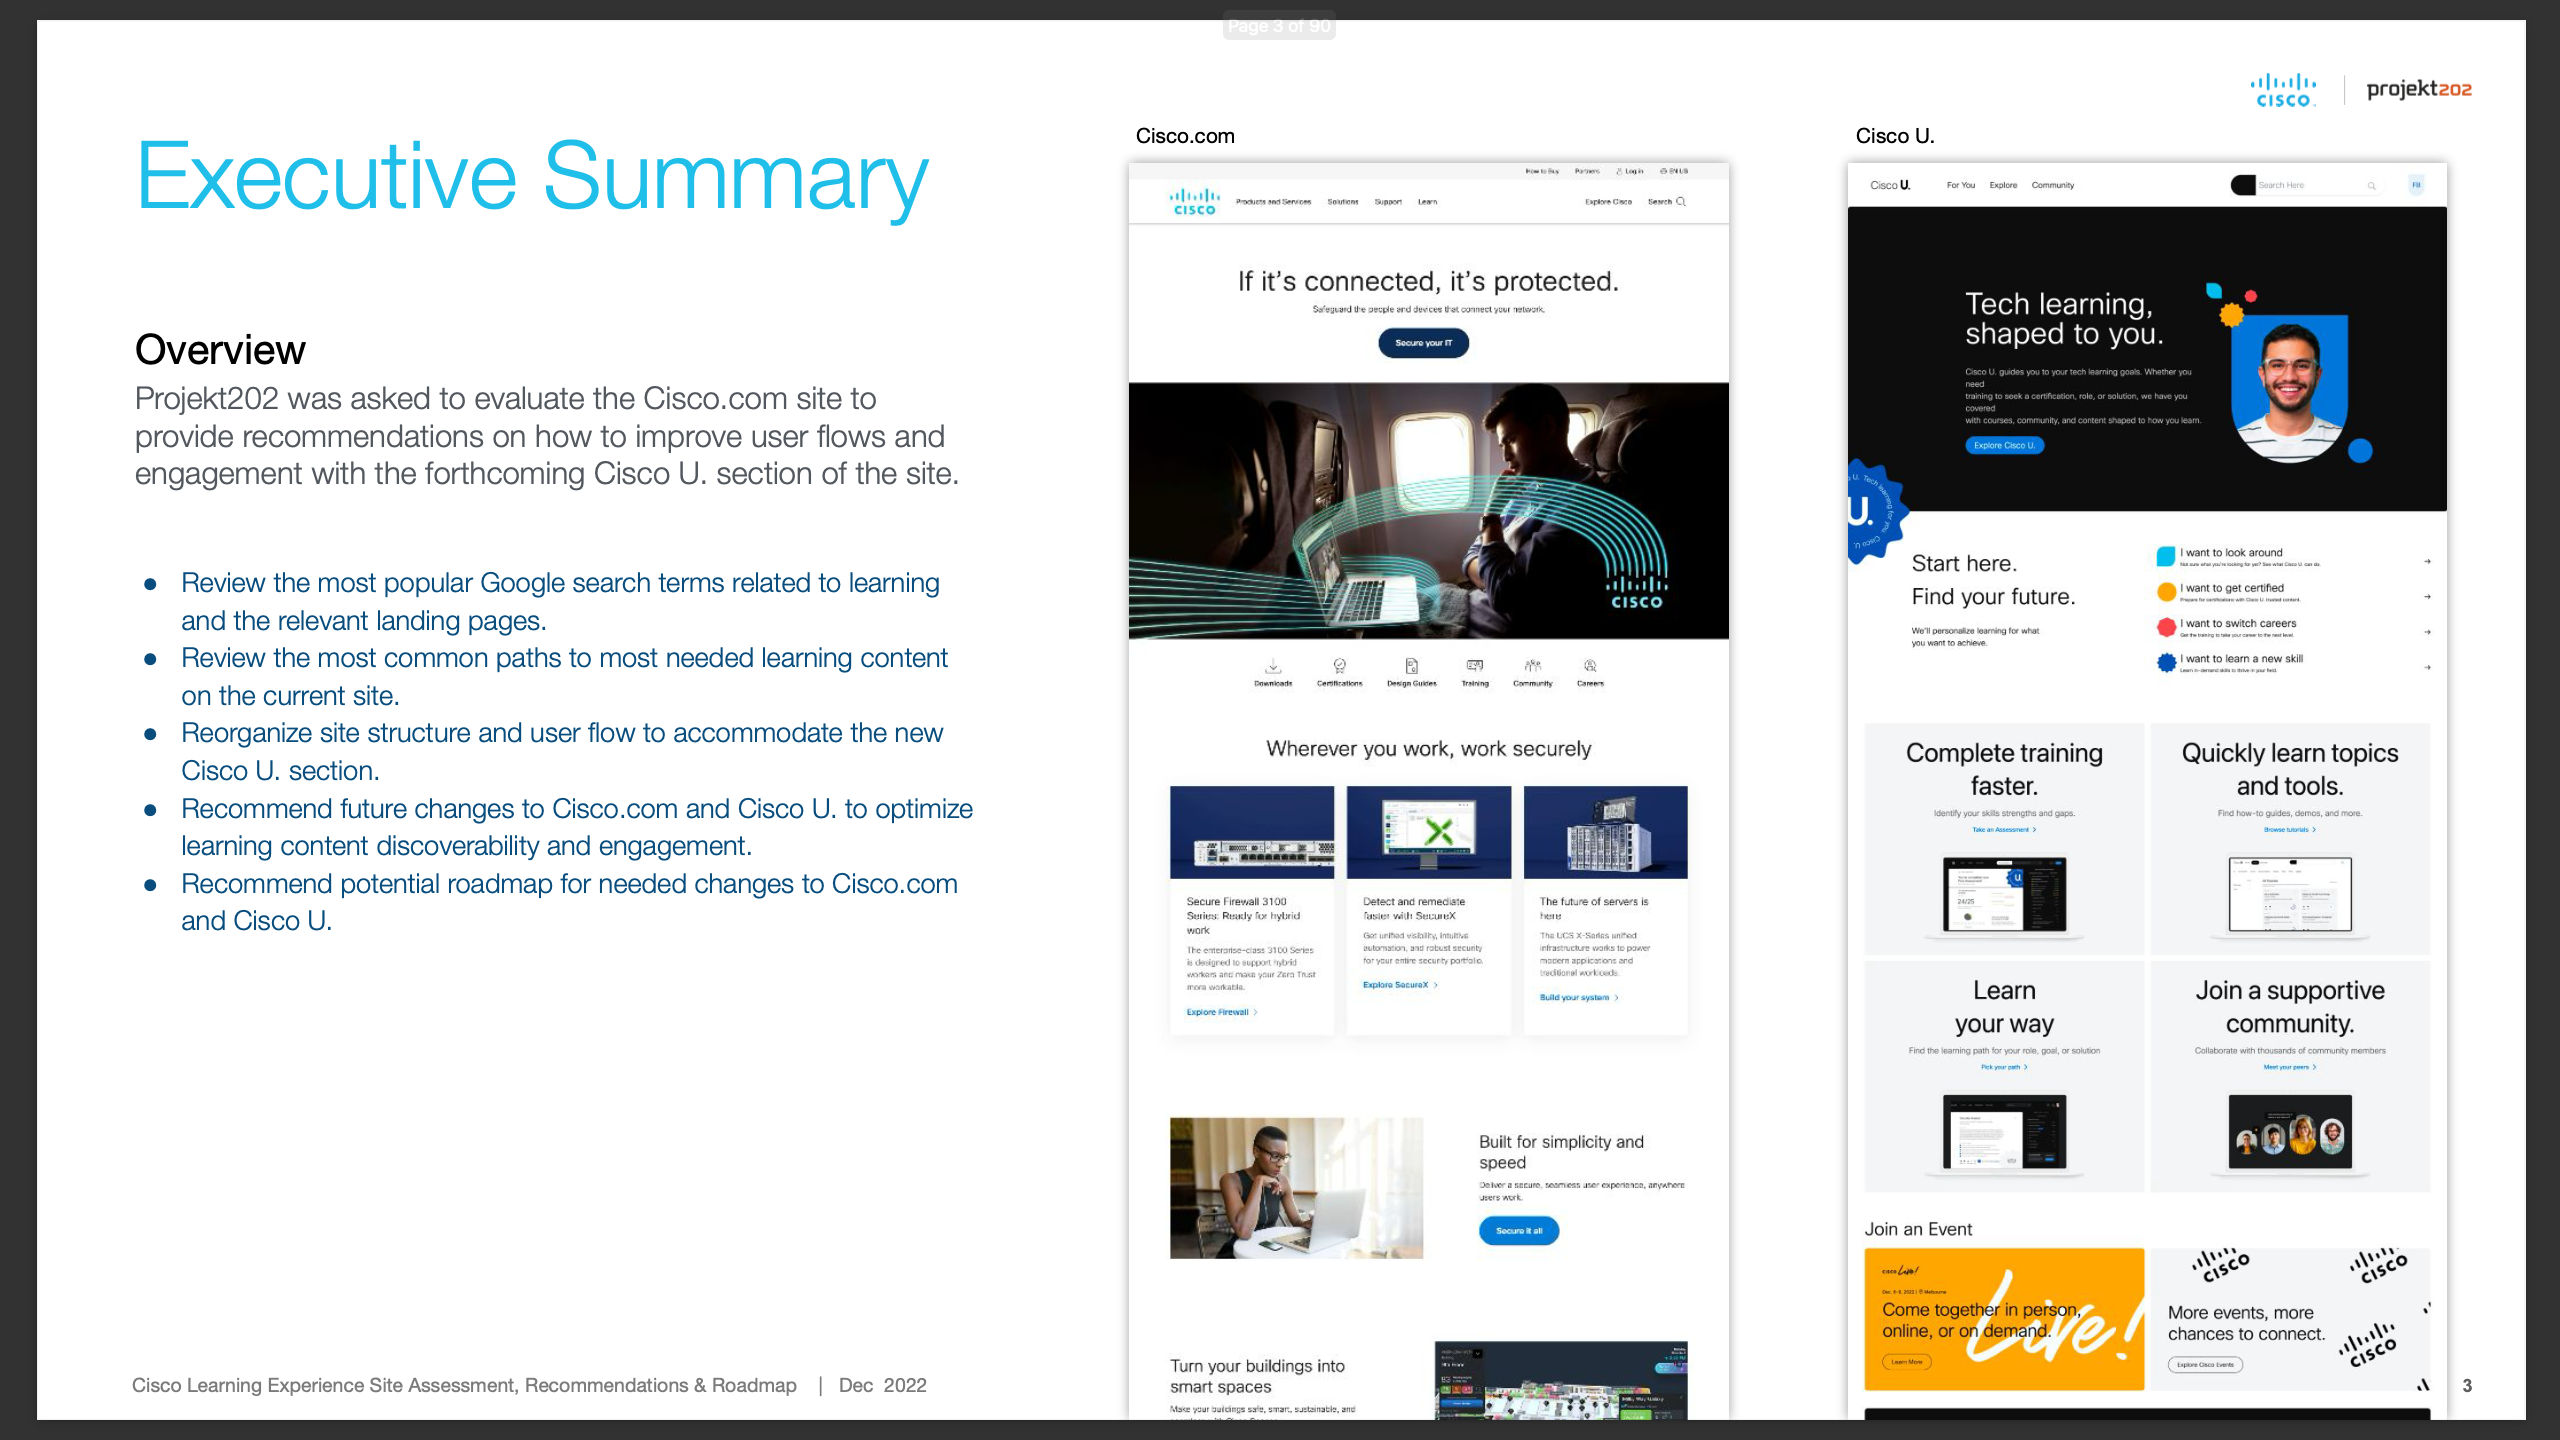This screenshot has width=2560, height=1440.
Task: Click the 'Explore SecureX' link
Action: pyautogui.click(x=1400, y=985)
